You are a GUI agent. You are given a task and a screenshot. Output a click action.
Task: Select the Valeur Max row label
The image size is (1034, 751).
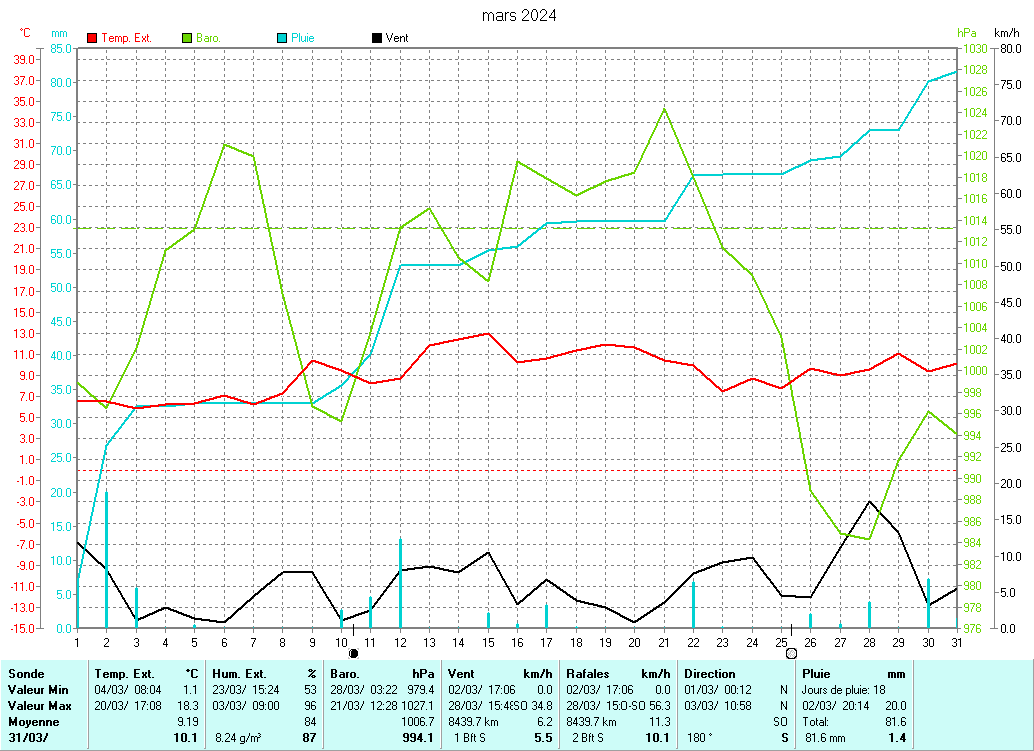coord(38,705)
